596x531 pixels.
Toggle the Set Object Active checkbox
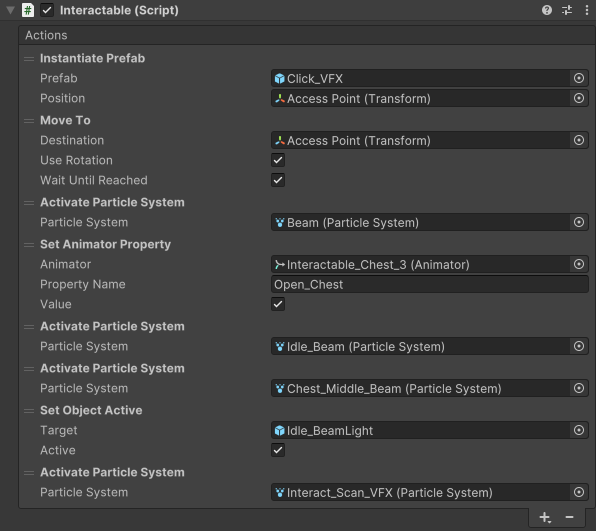point(278,450)
